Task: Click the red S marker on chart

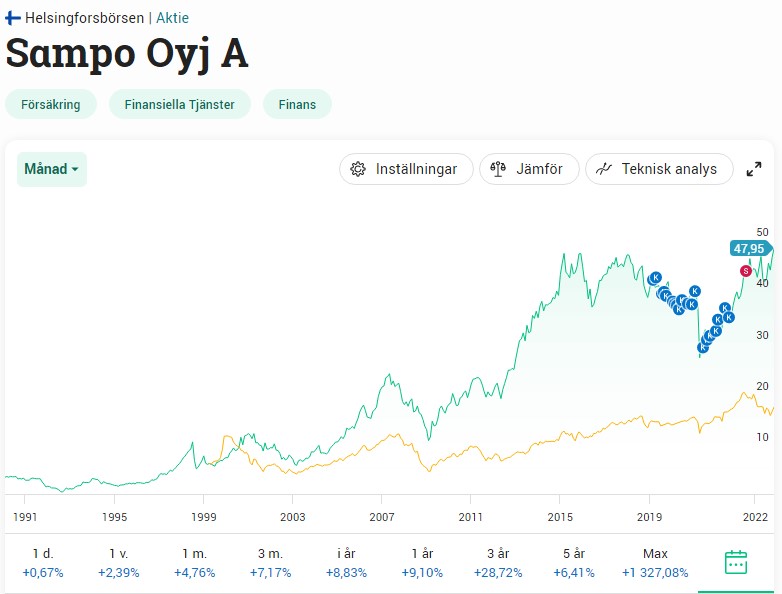Action: tap(745, 271)
